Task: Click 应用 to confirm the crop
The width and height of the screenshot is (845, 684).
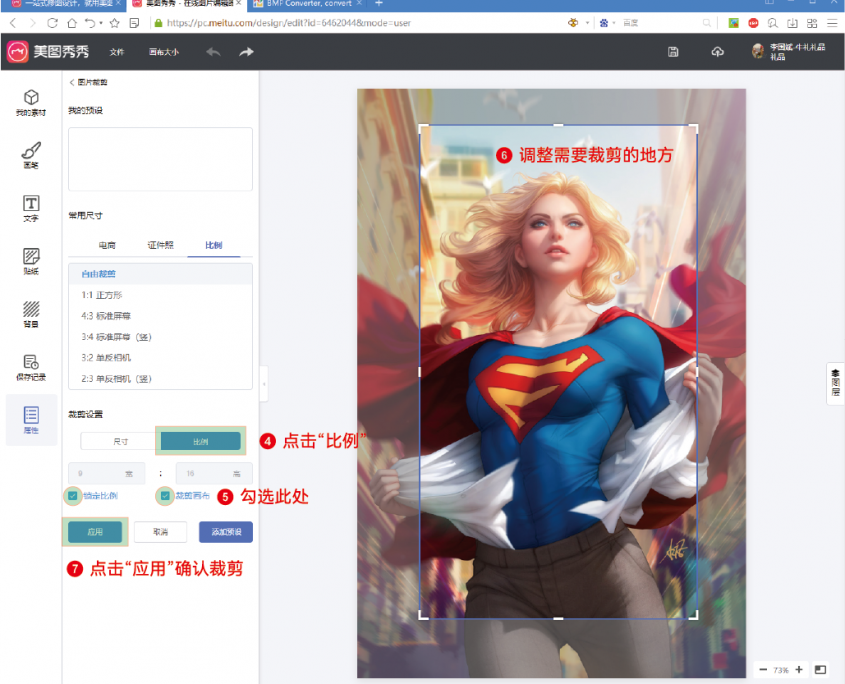Action: tap(95, 532)
